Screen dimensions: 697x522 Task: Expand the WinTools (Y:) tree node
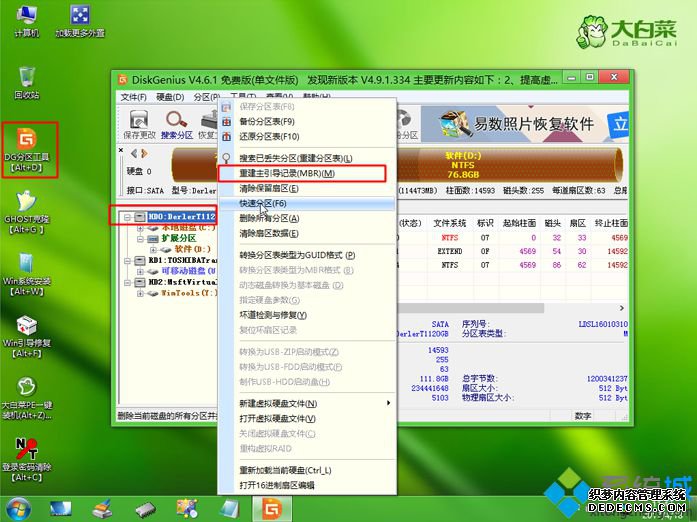coord(140,293)
